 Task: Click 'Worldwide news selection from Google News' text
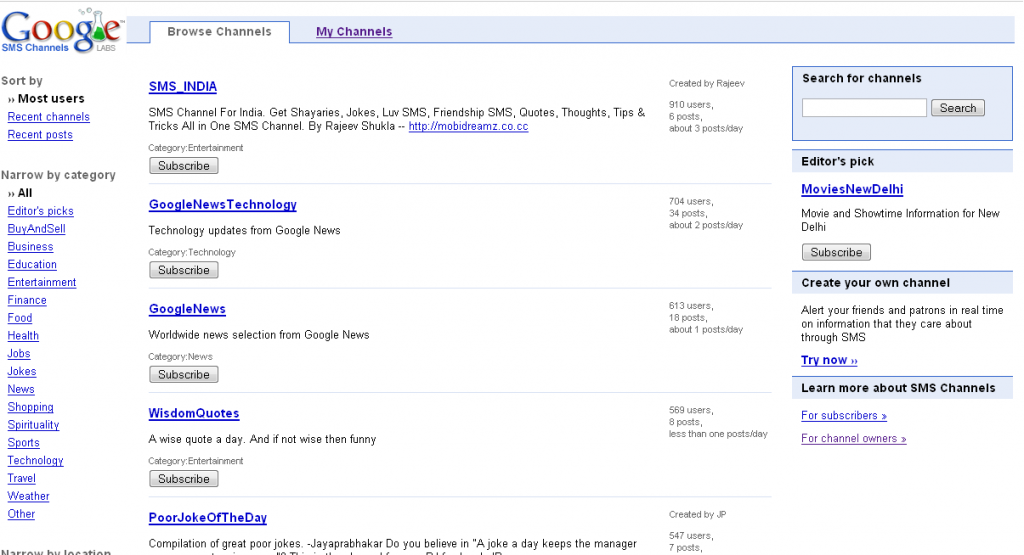(259, 335)
